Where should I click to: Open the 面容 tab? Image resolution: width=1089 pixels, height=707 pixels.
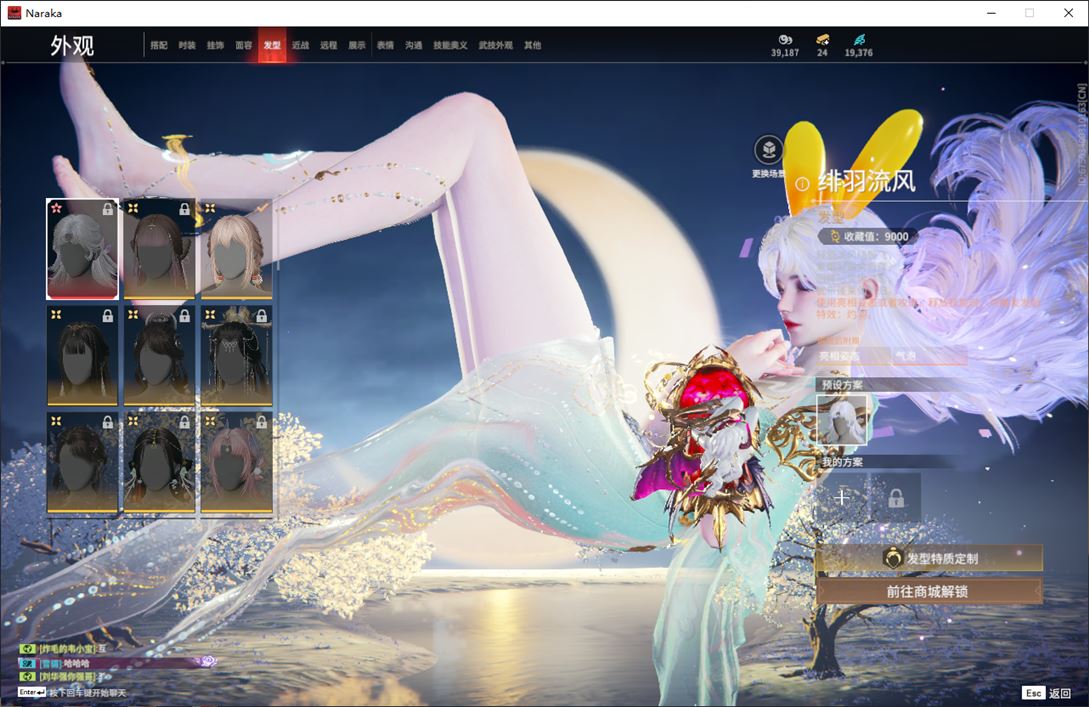(243, 45)
